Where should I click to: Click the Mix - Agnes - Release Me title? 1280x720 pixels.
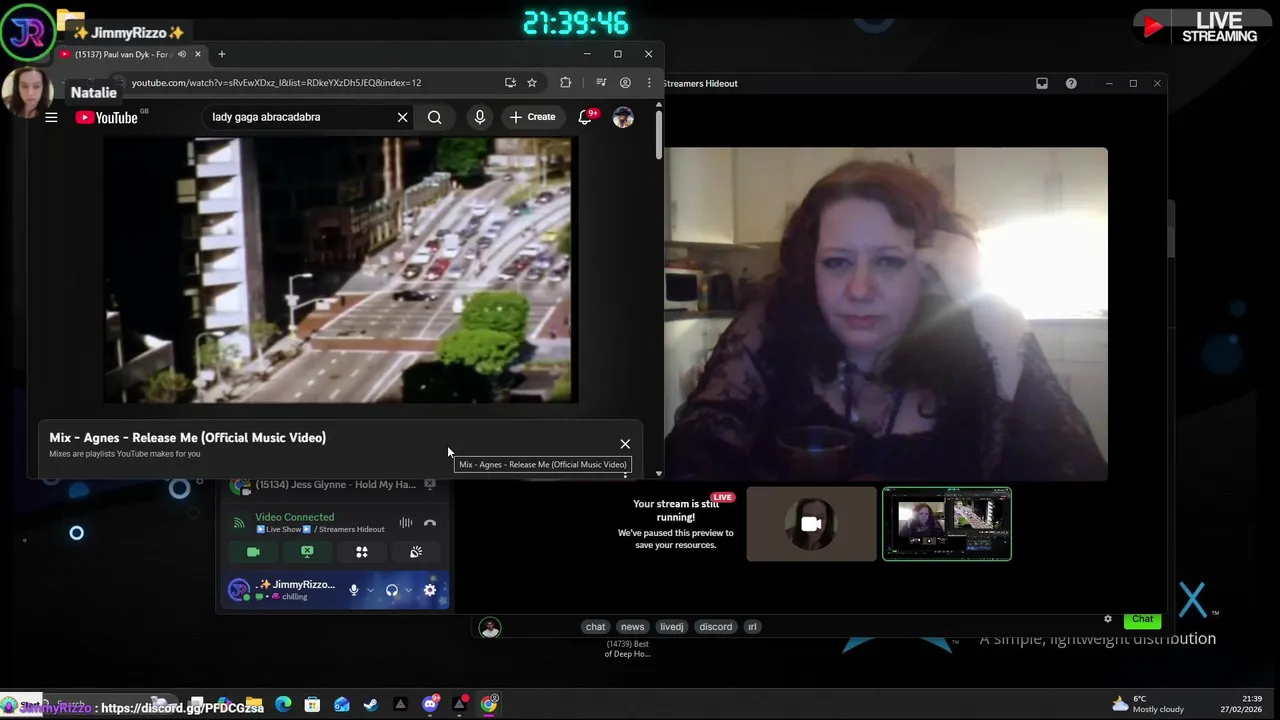point(188,437)
